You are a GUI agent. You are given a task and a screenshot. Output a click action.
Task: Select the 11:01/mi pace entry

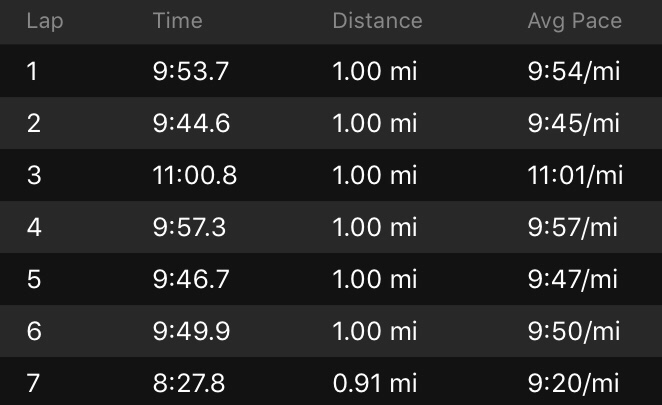click(x=575, y=176)
